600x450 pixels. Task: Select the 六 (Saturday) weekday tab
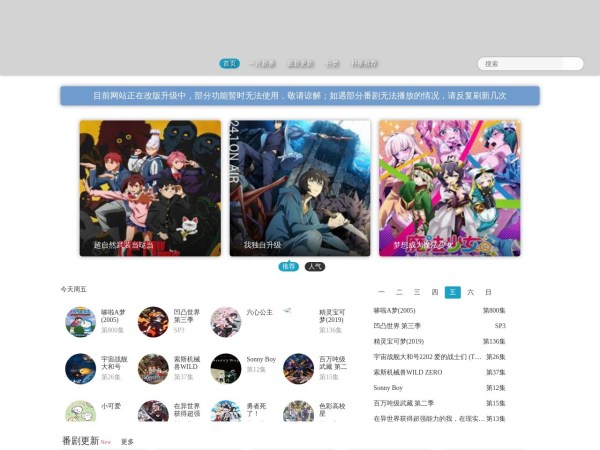[x=470, y=292]
